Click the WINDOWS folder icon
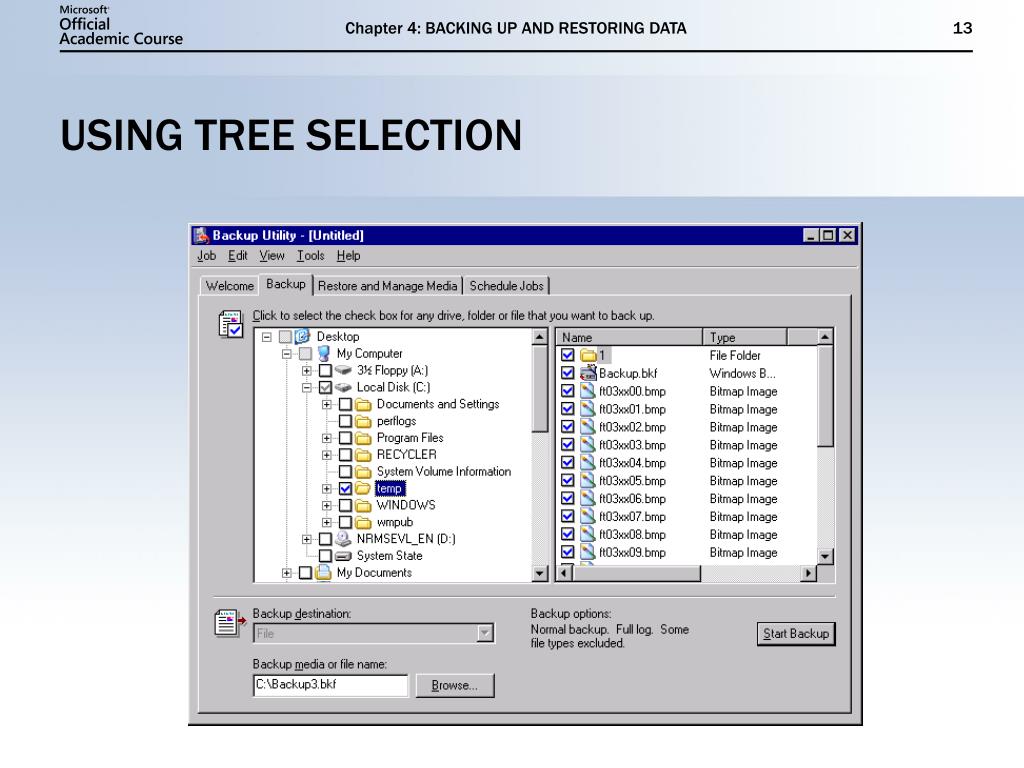Screen dimensions: 1024x768 (x=364, y=505)
